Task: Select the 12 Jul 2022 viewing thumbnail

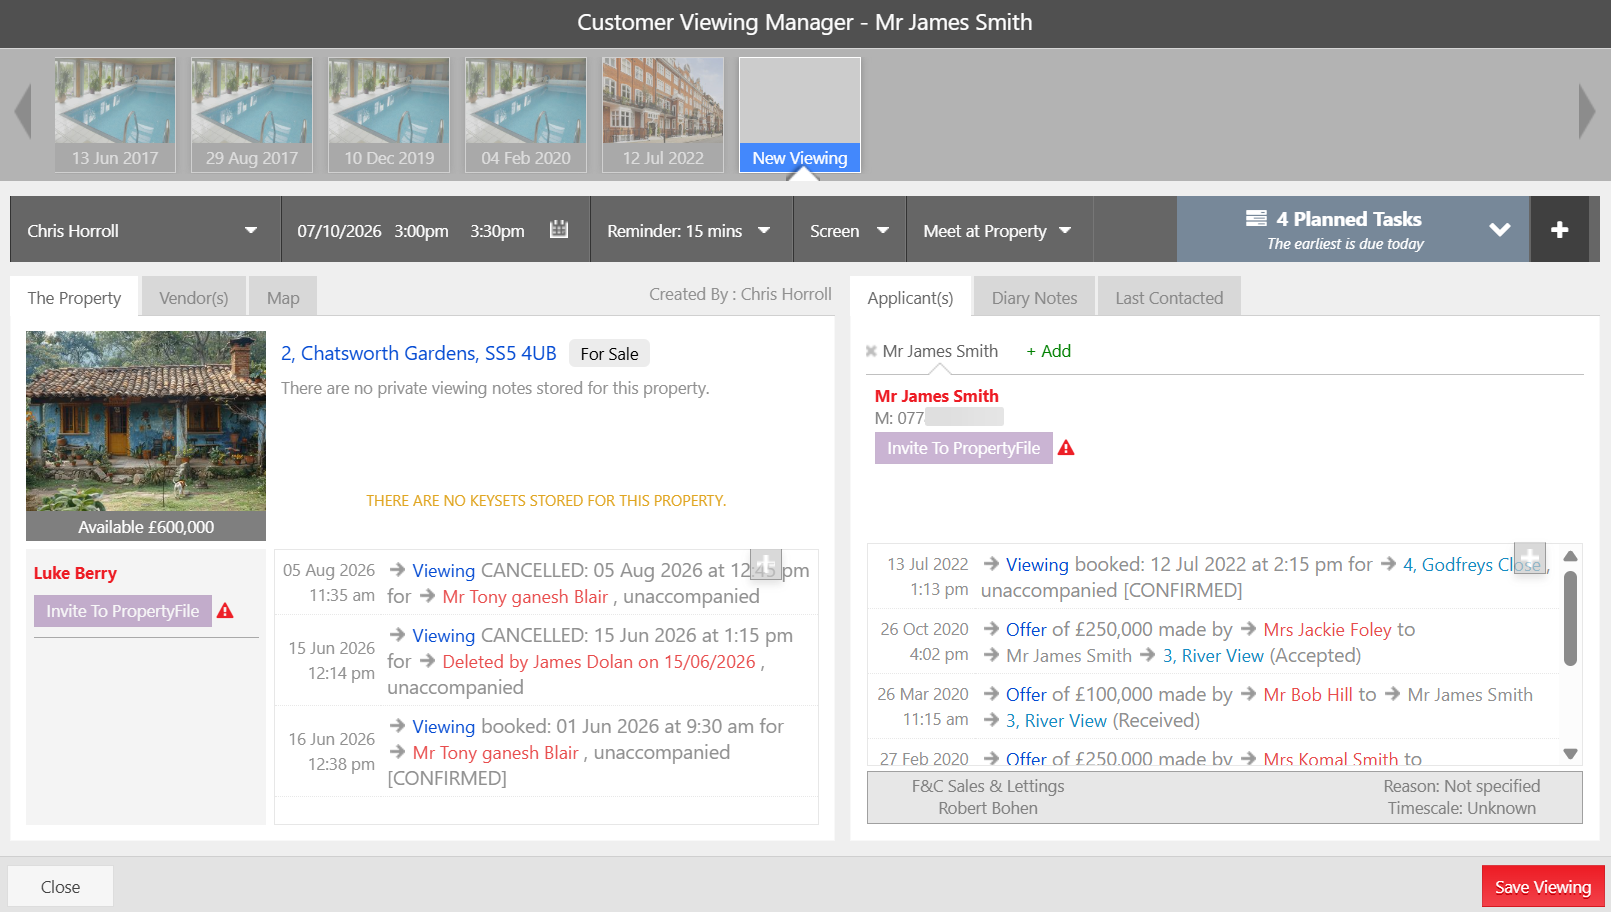Action: click(663, 114)
